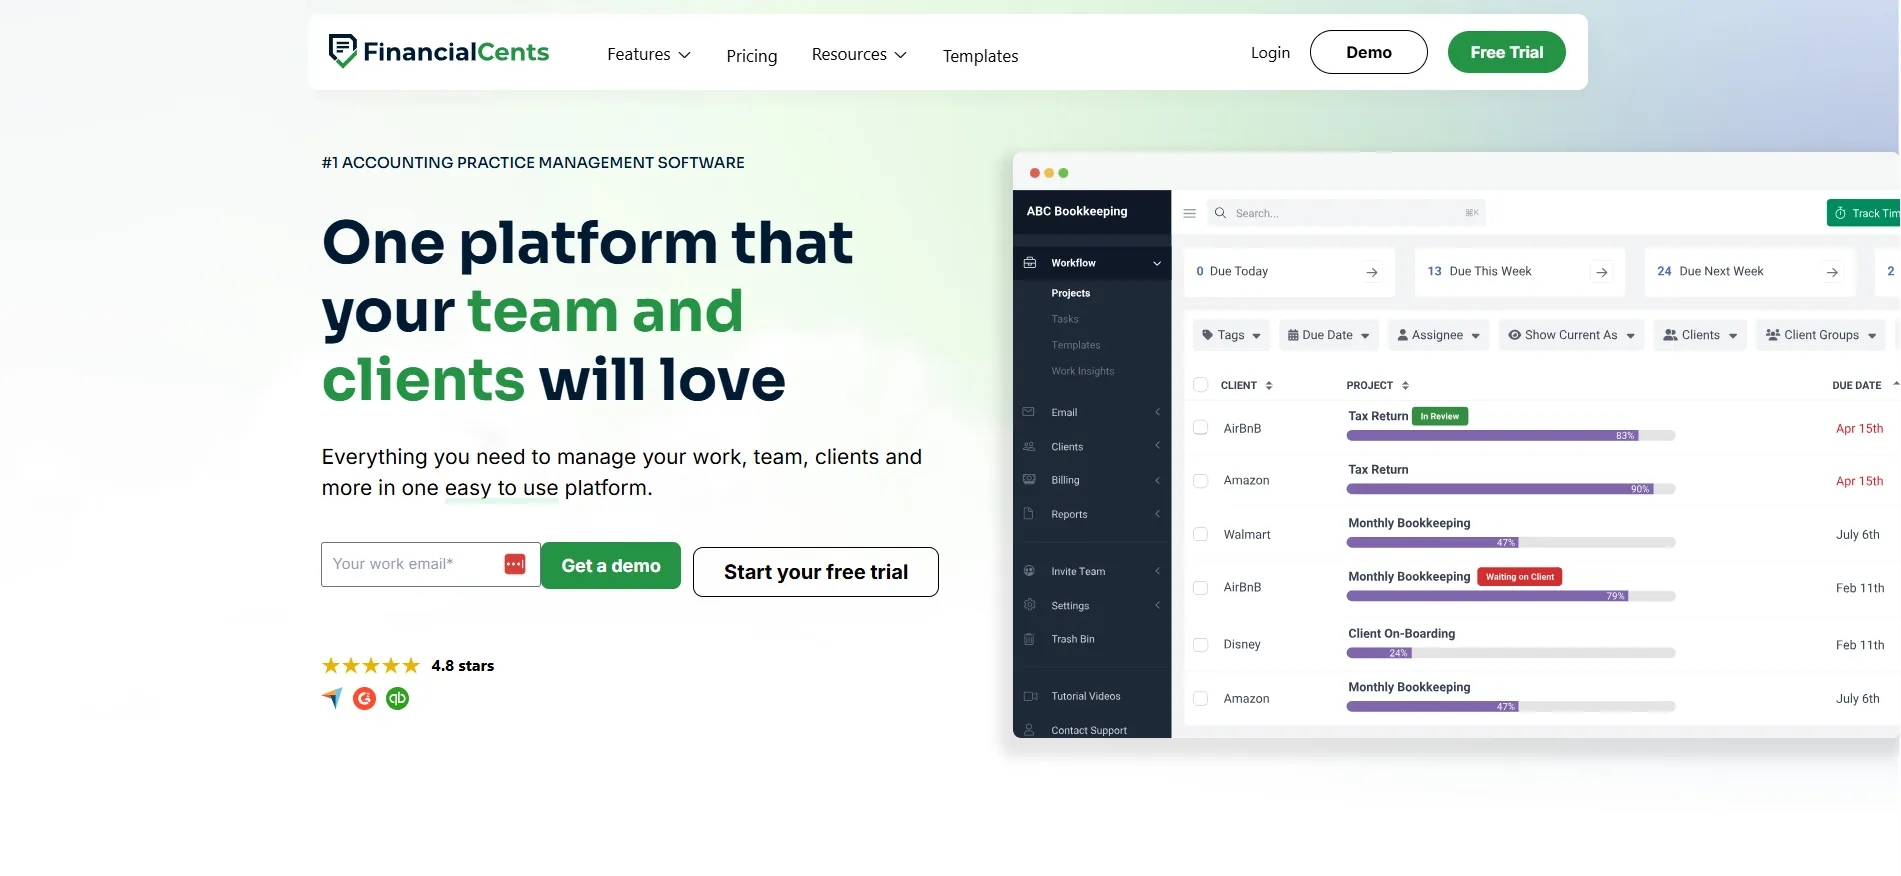
Task: Click the G2 review icon
Action: [365, 698]
